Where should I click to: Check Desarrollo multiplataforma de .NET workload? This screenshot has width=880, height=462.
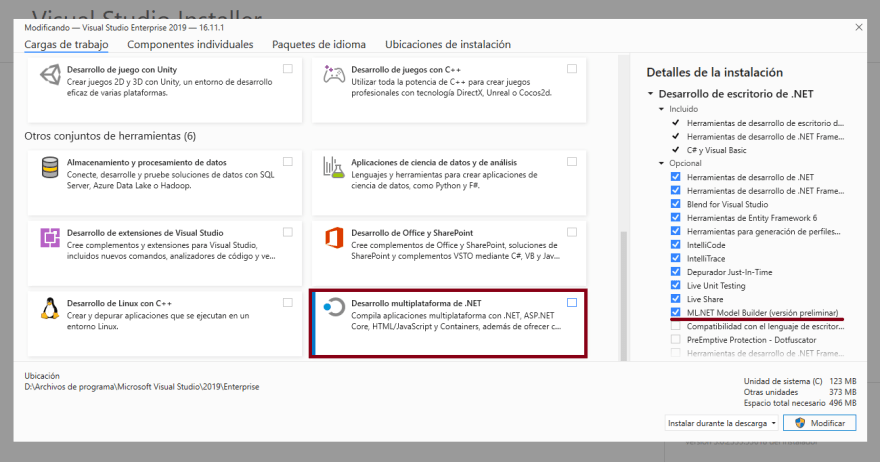point(572,303)
